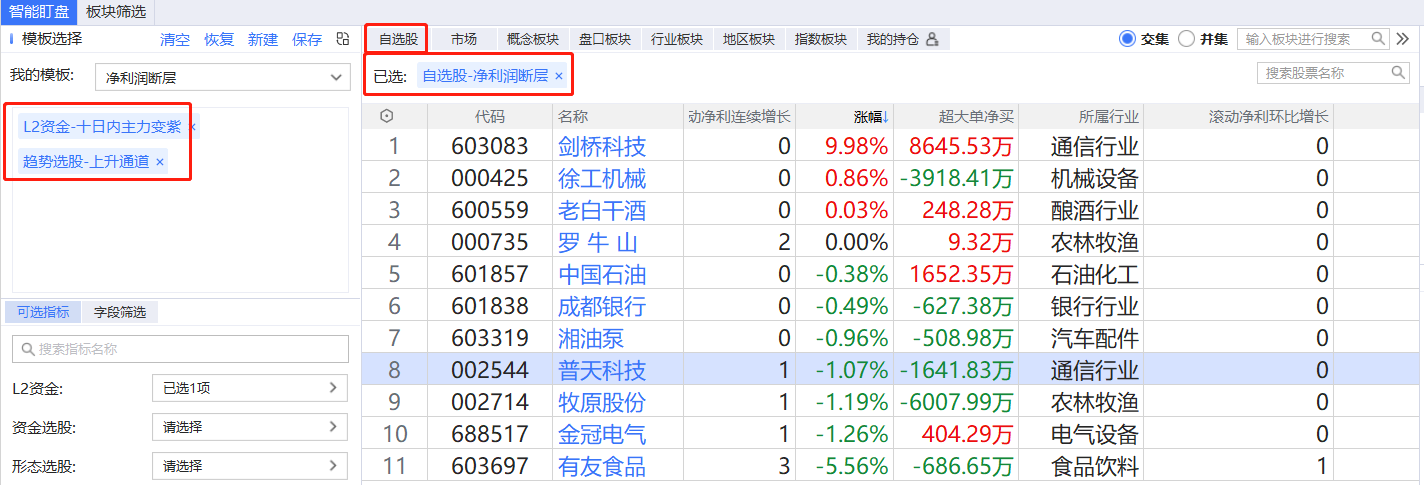Open stock 罗牛山

coord(598,243)
